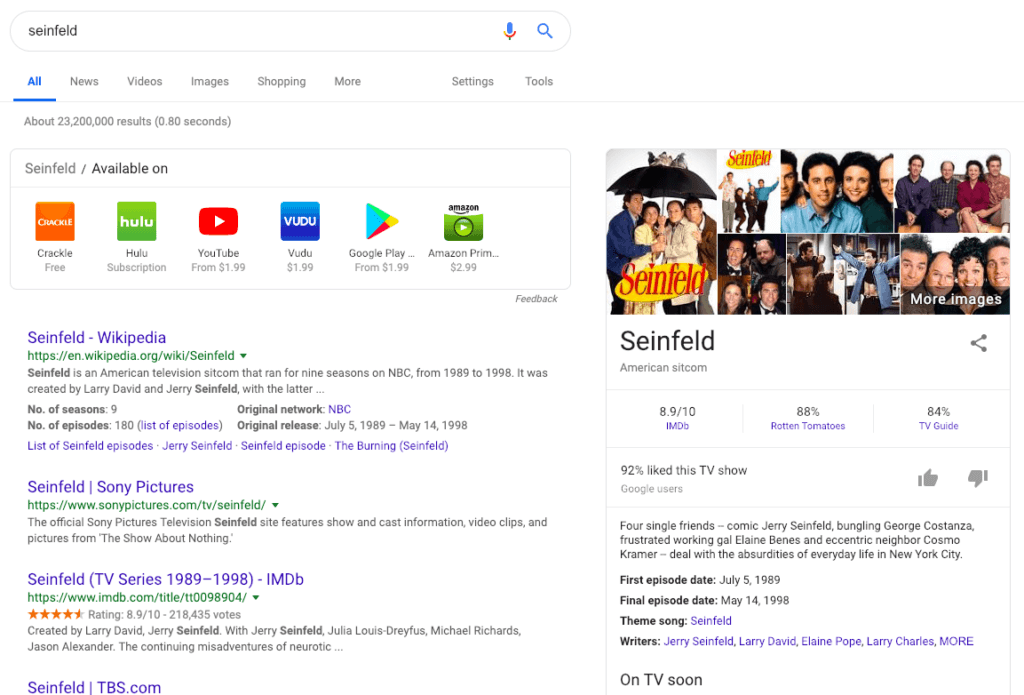This screenshot has height=695, width=1024.
Task: Toggle thumbs down for this TV show
Action: coord(978,478)
